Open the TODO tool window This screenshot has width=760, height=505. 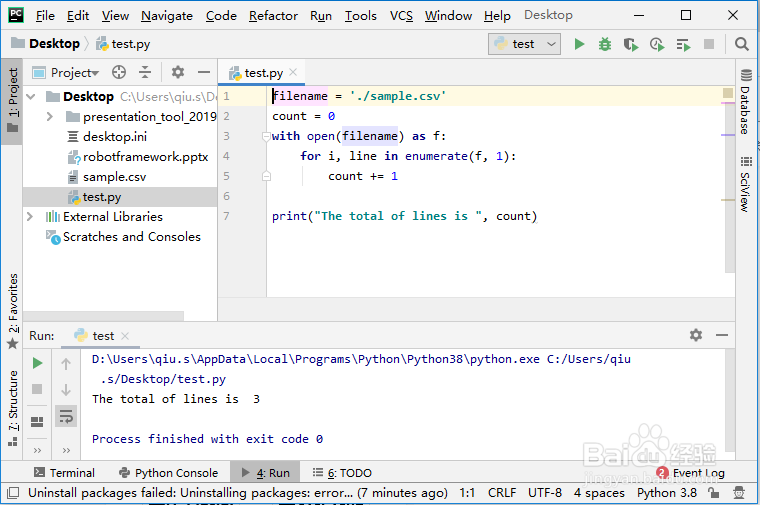click(x=342, y=473)
